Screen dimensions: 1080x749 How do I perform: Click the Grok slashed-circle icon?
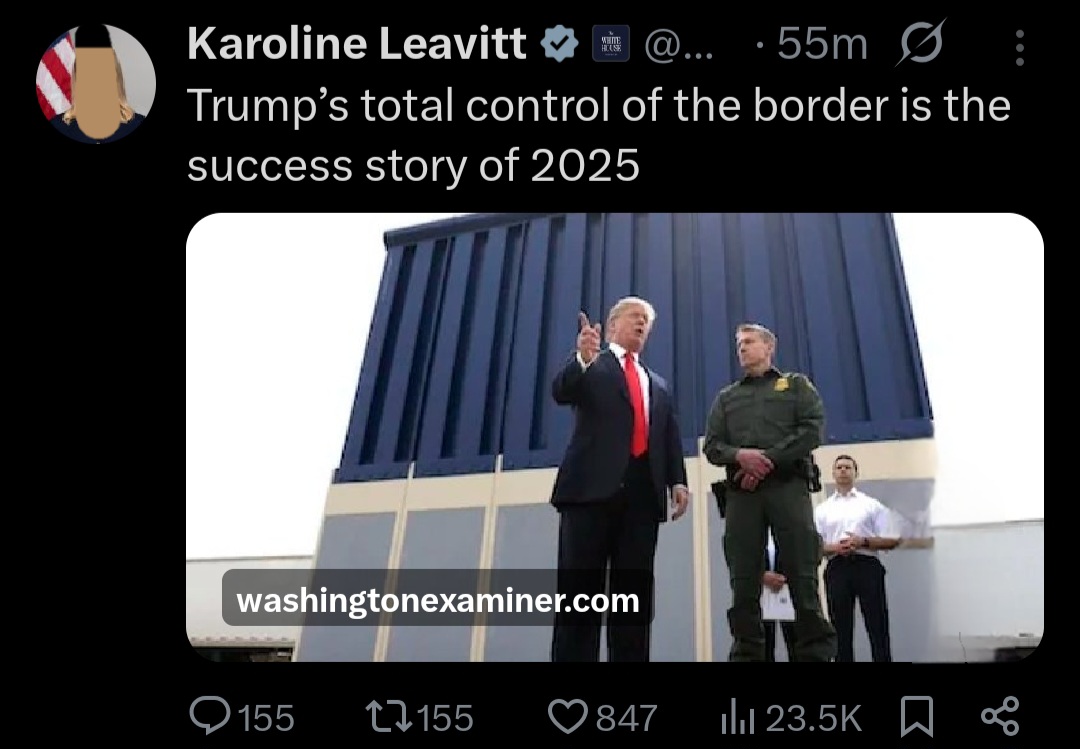pyautogui.click(x=921, y=43)
